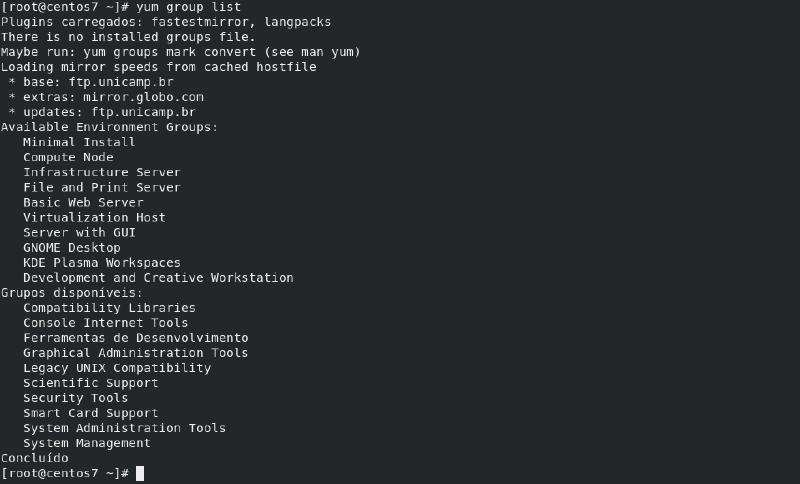Click the 'System Management' entry
800x484 pixels.
point(86,443)
